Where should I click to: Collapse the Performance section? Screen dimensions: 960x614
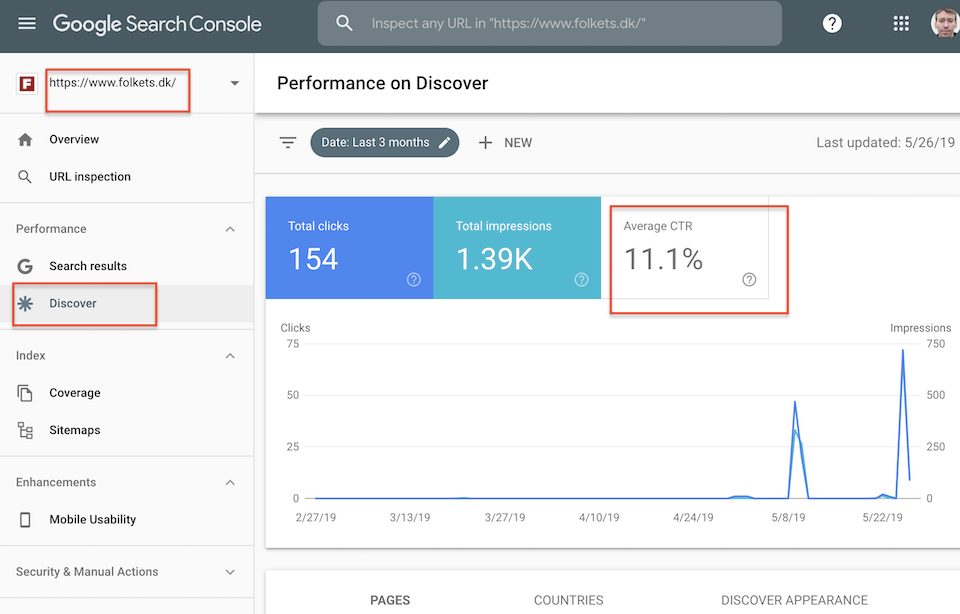pos(230,229)
